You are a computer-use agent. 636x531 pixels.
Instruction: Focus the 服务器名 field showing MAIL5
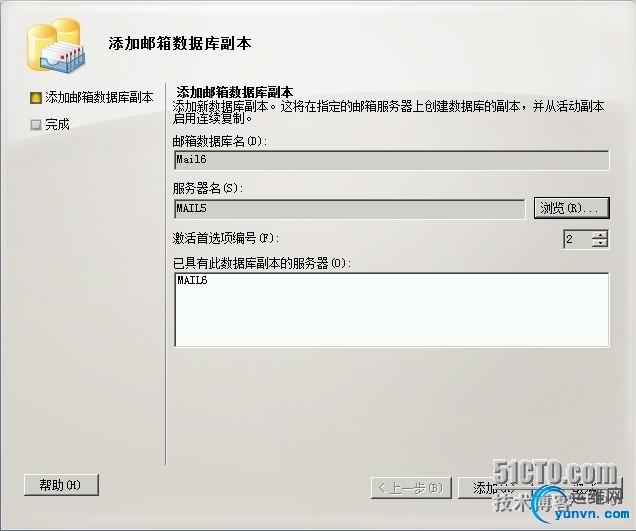350,209
